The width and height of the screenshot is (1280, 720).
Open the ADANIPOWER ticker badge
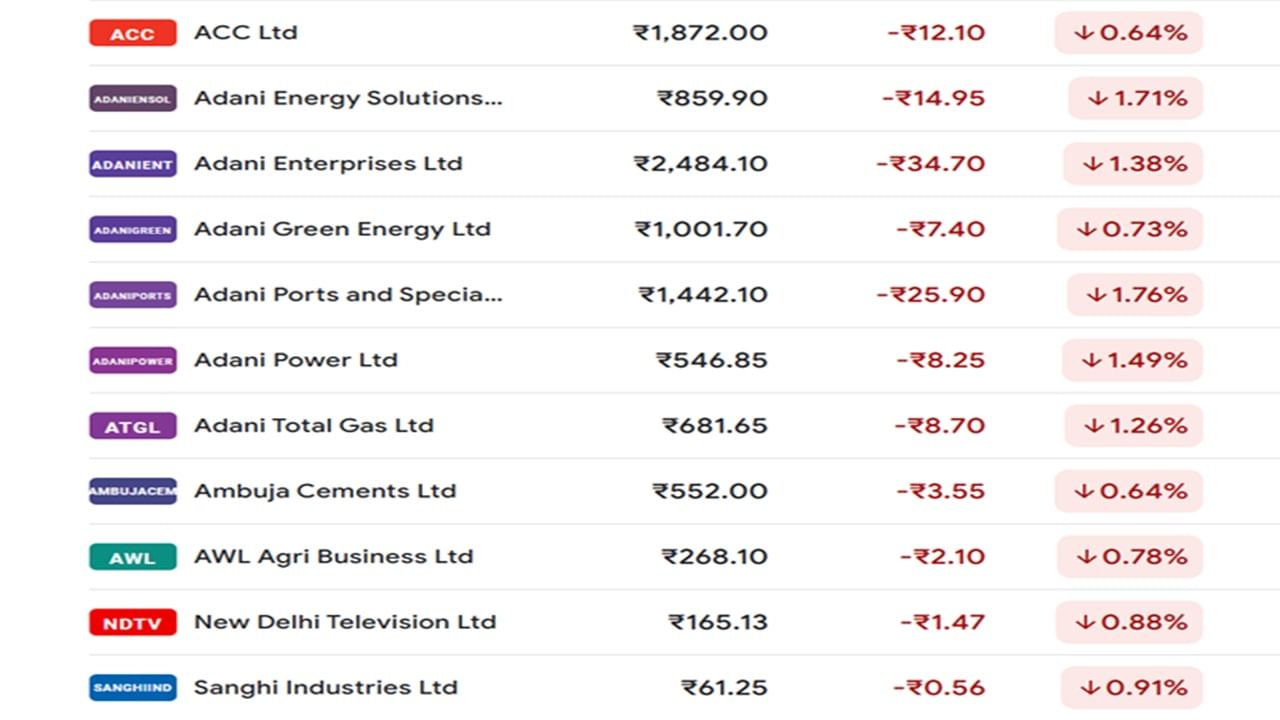133,360
